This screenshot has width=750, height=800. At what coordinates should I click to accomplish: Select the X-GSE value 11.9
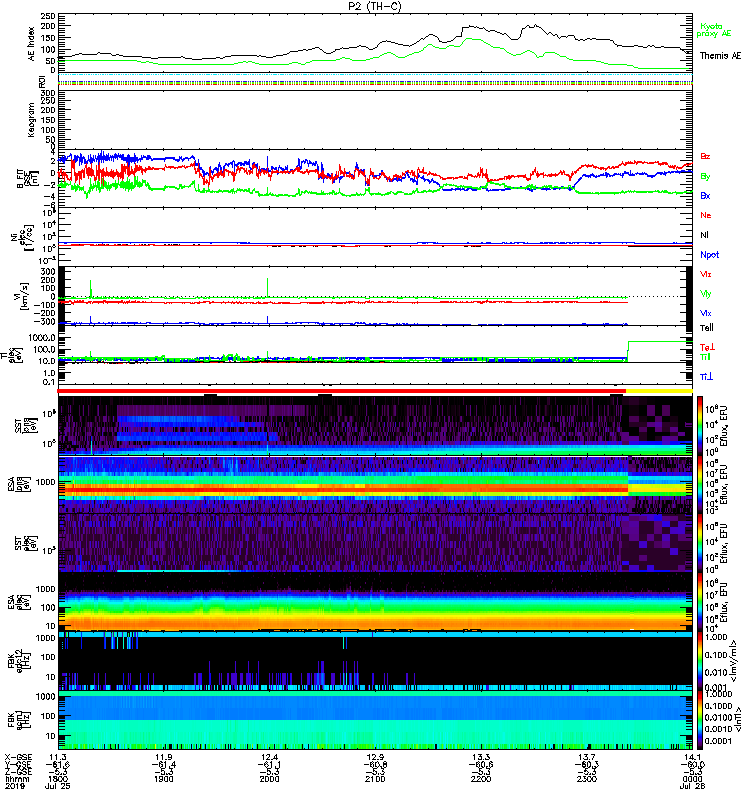tap(163, 757)
